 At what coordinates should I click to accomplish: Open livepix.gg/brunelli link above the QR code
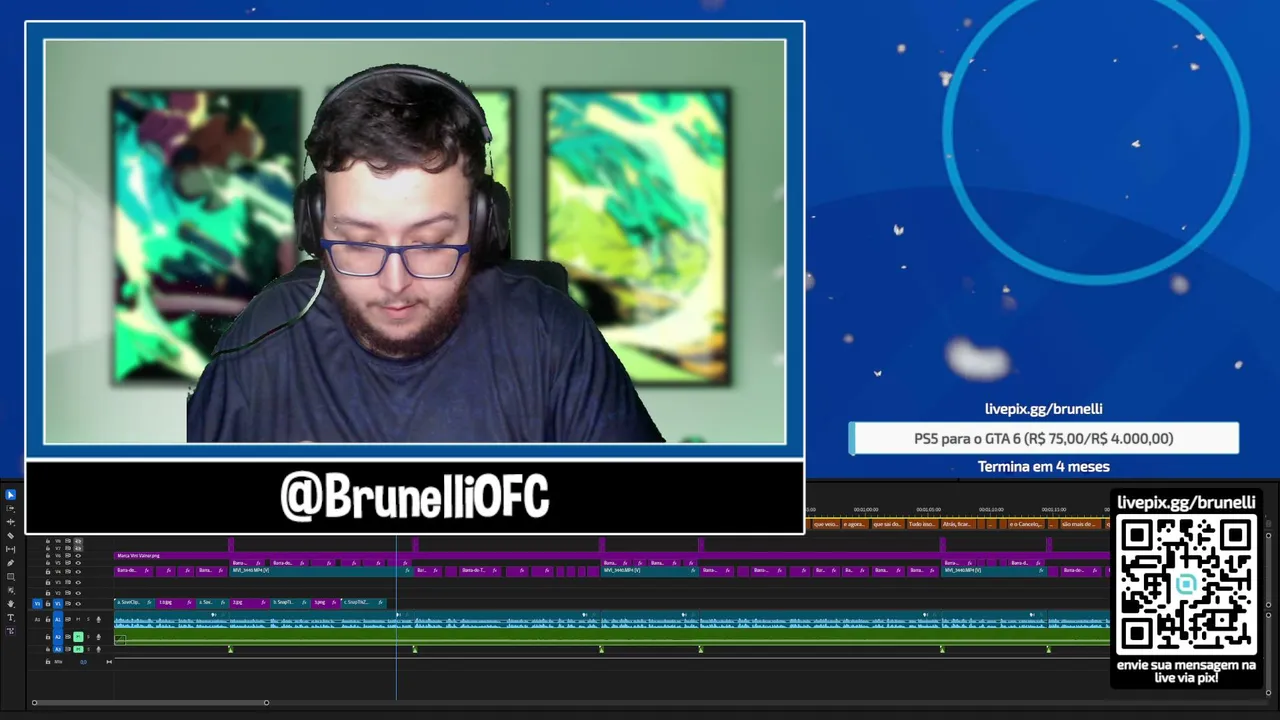pos(1186,502)
